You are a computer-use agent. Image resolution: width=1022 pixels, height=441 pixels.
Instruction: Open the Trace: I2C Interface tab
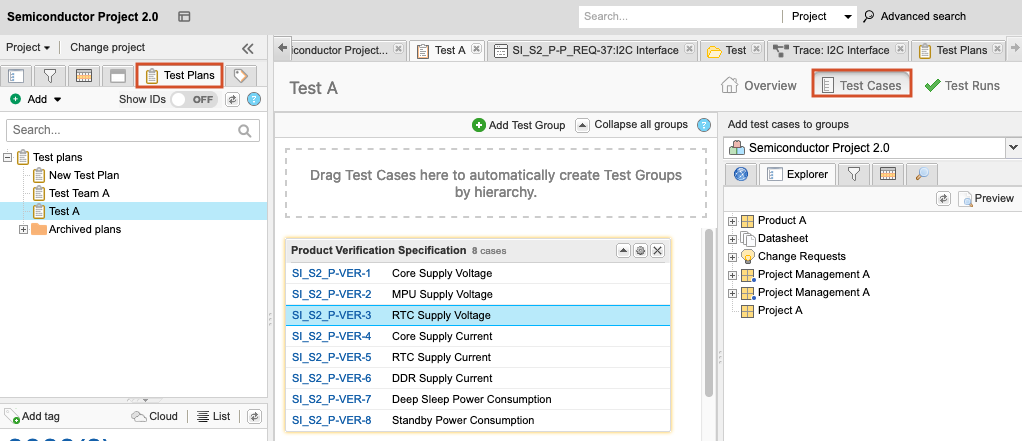[x=840, y=50]
